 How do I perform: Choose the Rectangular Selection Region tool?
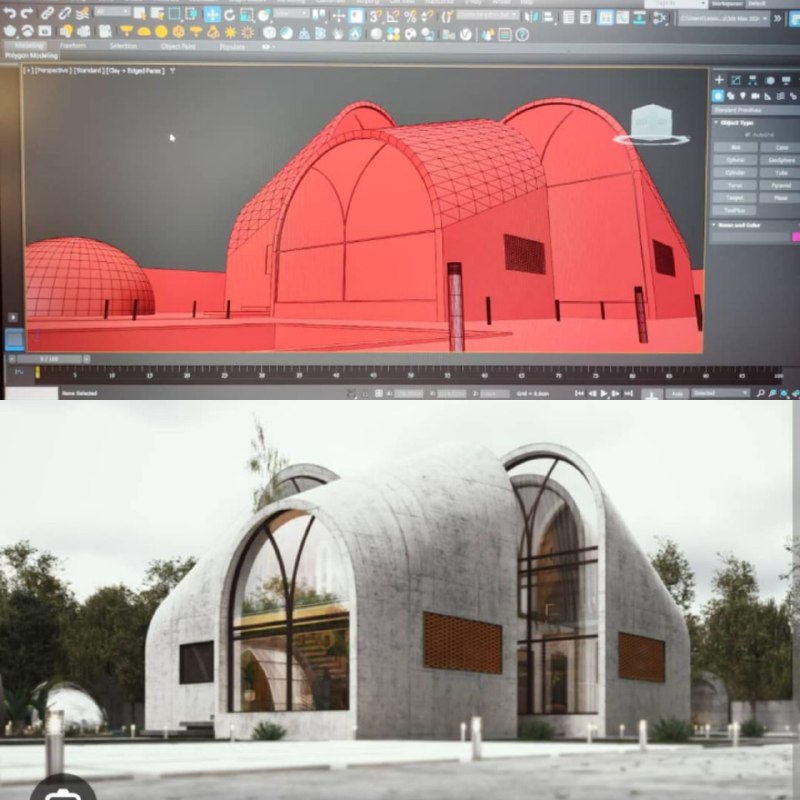pyautogui.click(x=174, y=14)
